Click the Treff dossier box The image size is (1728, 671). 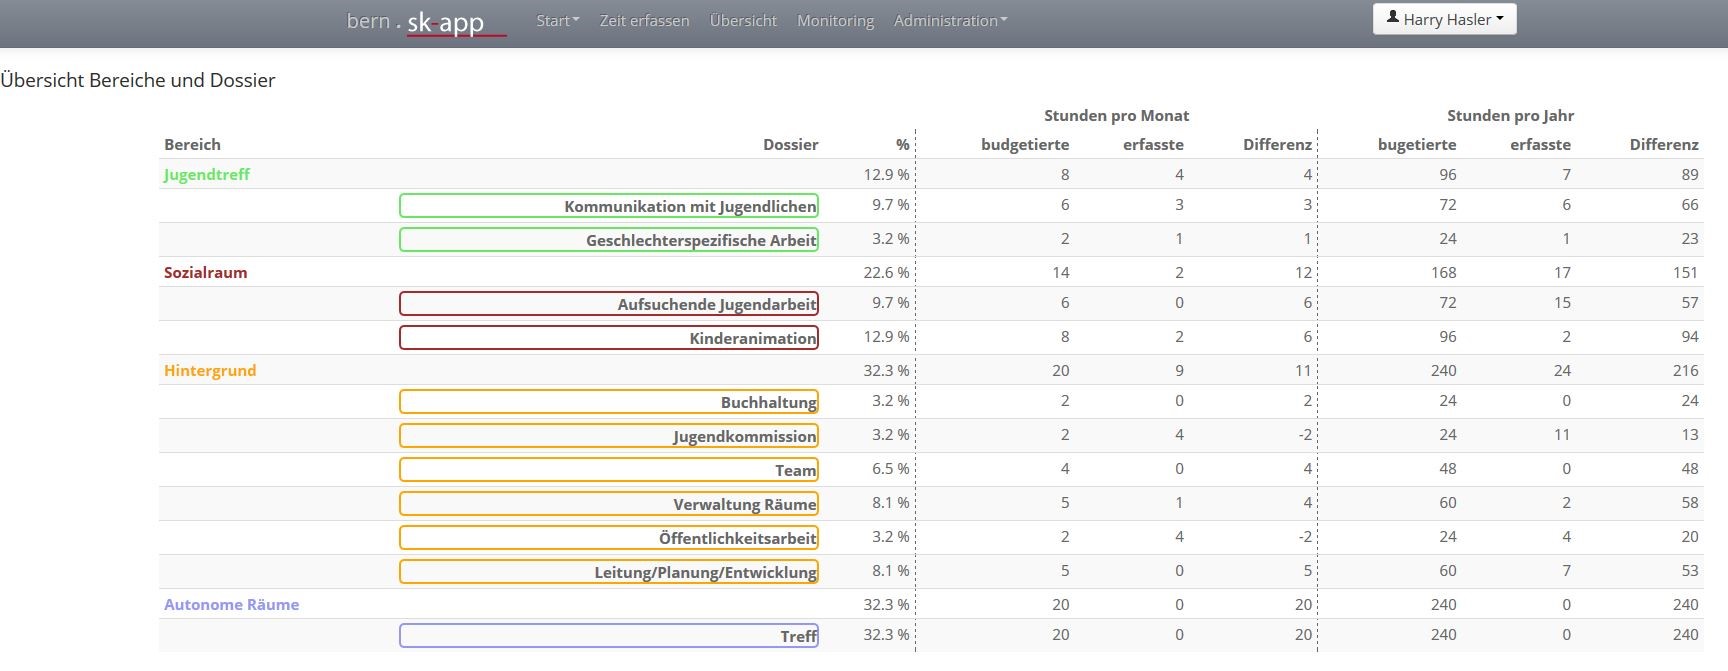[609, 636]
